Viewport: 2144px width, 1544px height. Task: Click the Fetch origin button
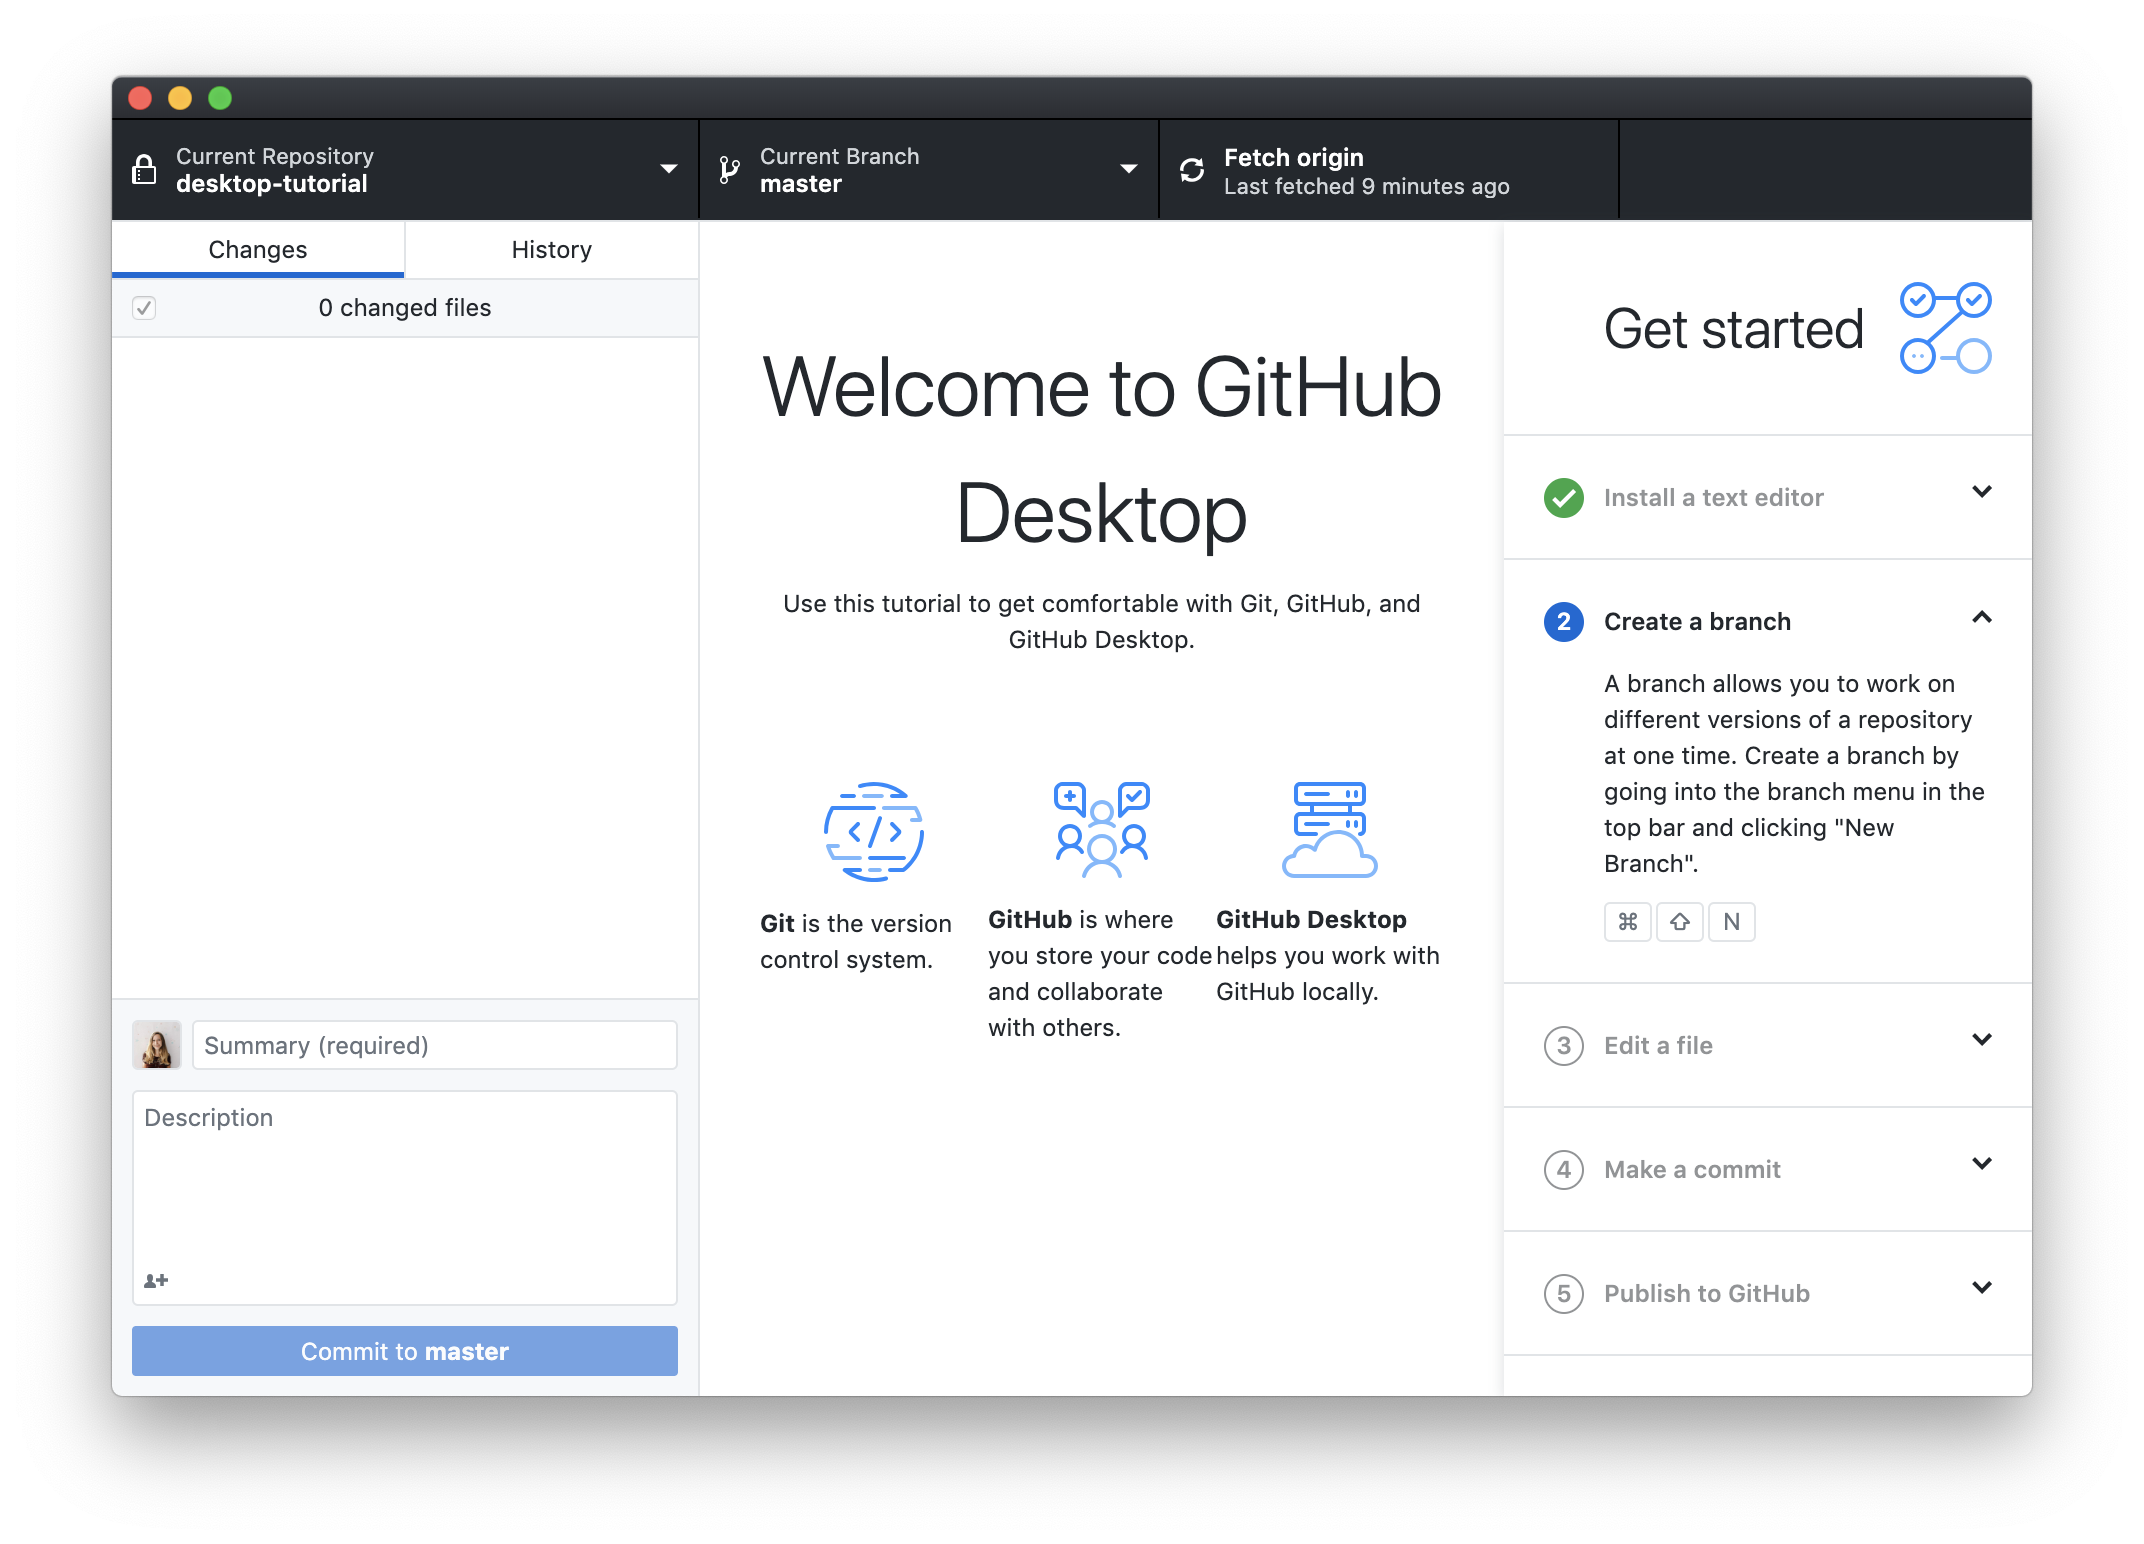coord(1389,170)
